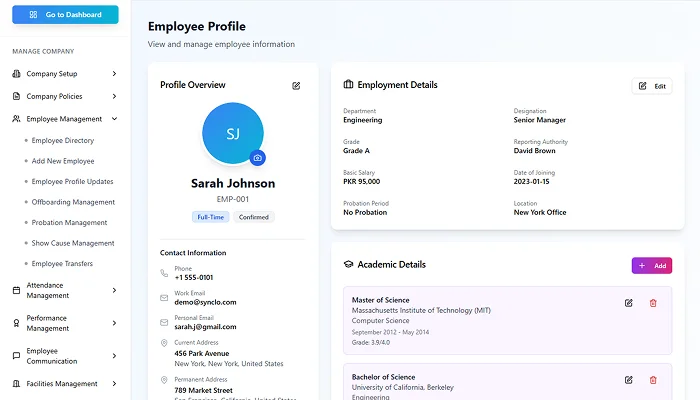Delete the Bachelor of Science record
The height and width of the screenshot is (400, 700).
click(x=653, y=380)
